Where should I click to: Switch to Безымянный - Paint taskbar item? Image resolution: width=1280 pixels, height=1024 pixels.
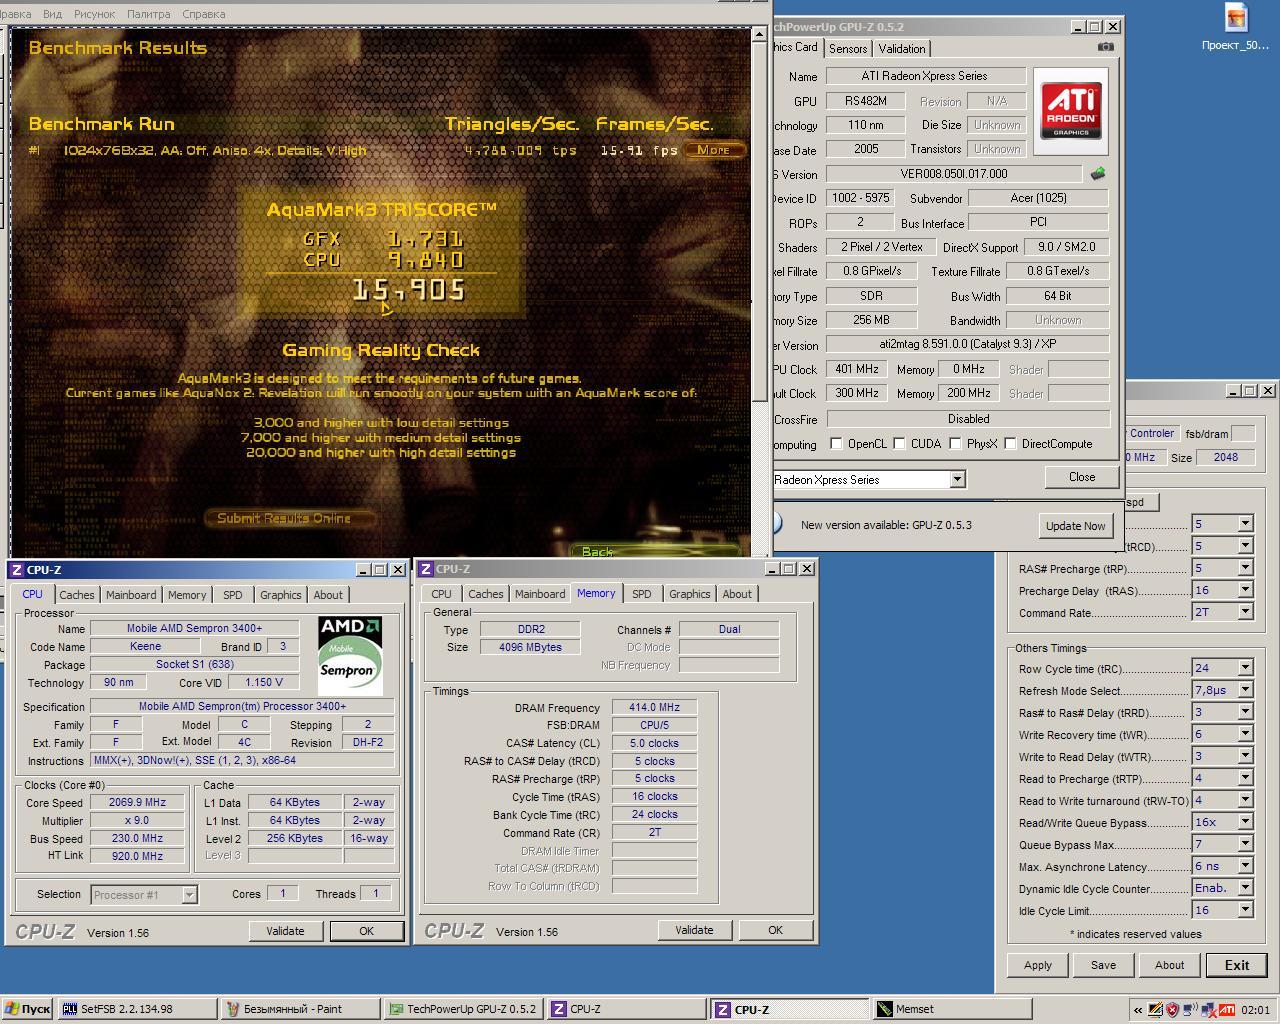(x=300, y=1009)
